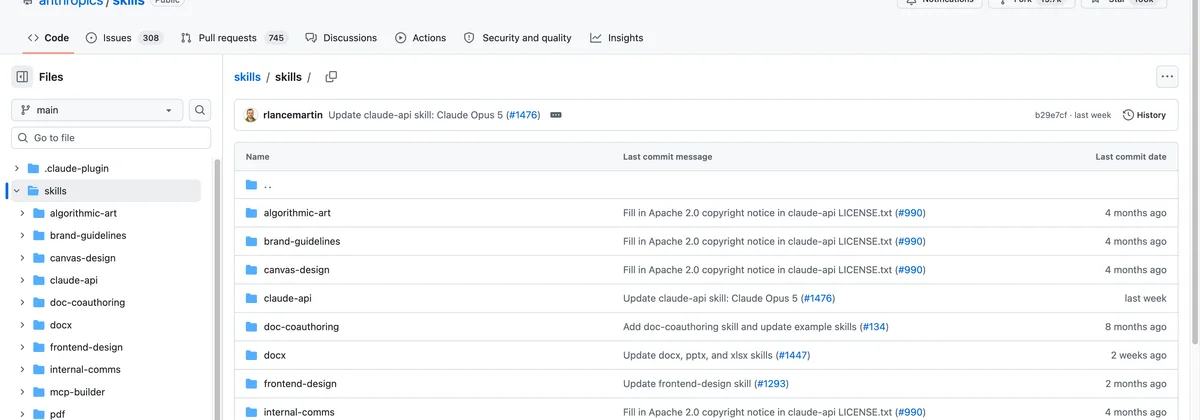Expand mcp-builder tree chevron

click(22, 393)
